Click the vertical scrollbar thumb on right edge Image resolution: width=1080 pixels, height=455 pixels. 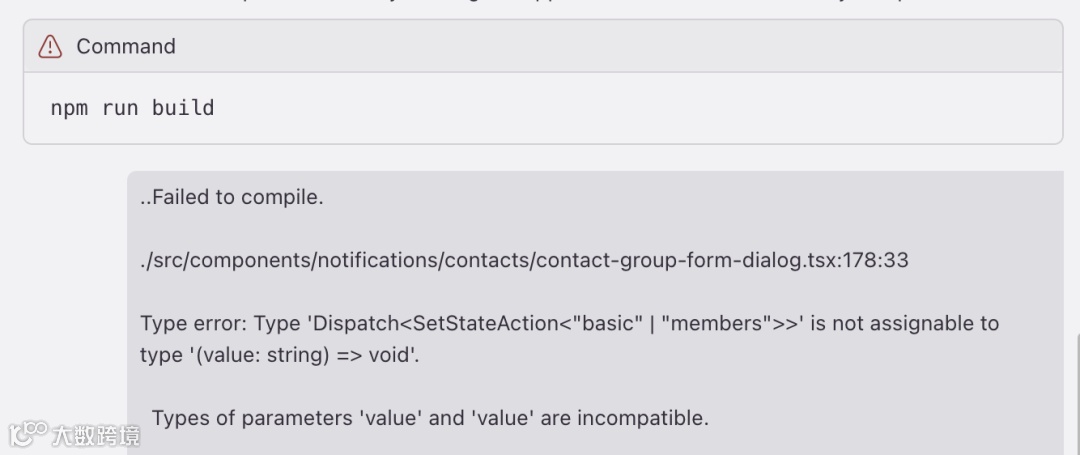[x=1077, y=393]
